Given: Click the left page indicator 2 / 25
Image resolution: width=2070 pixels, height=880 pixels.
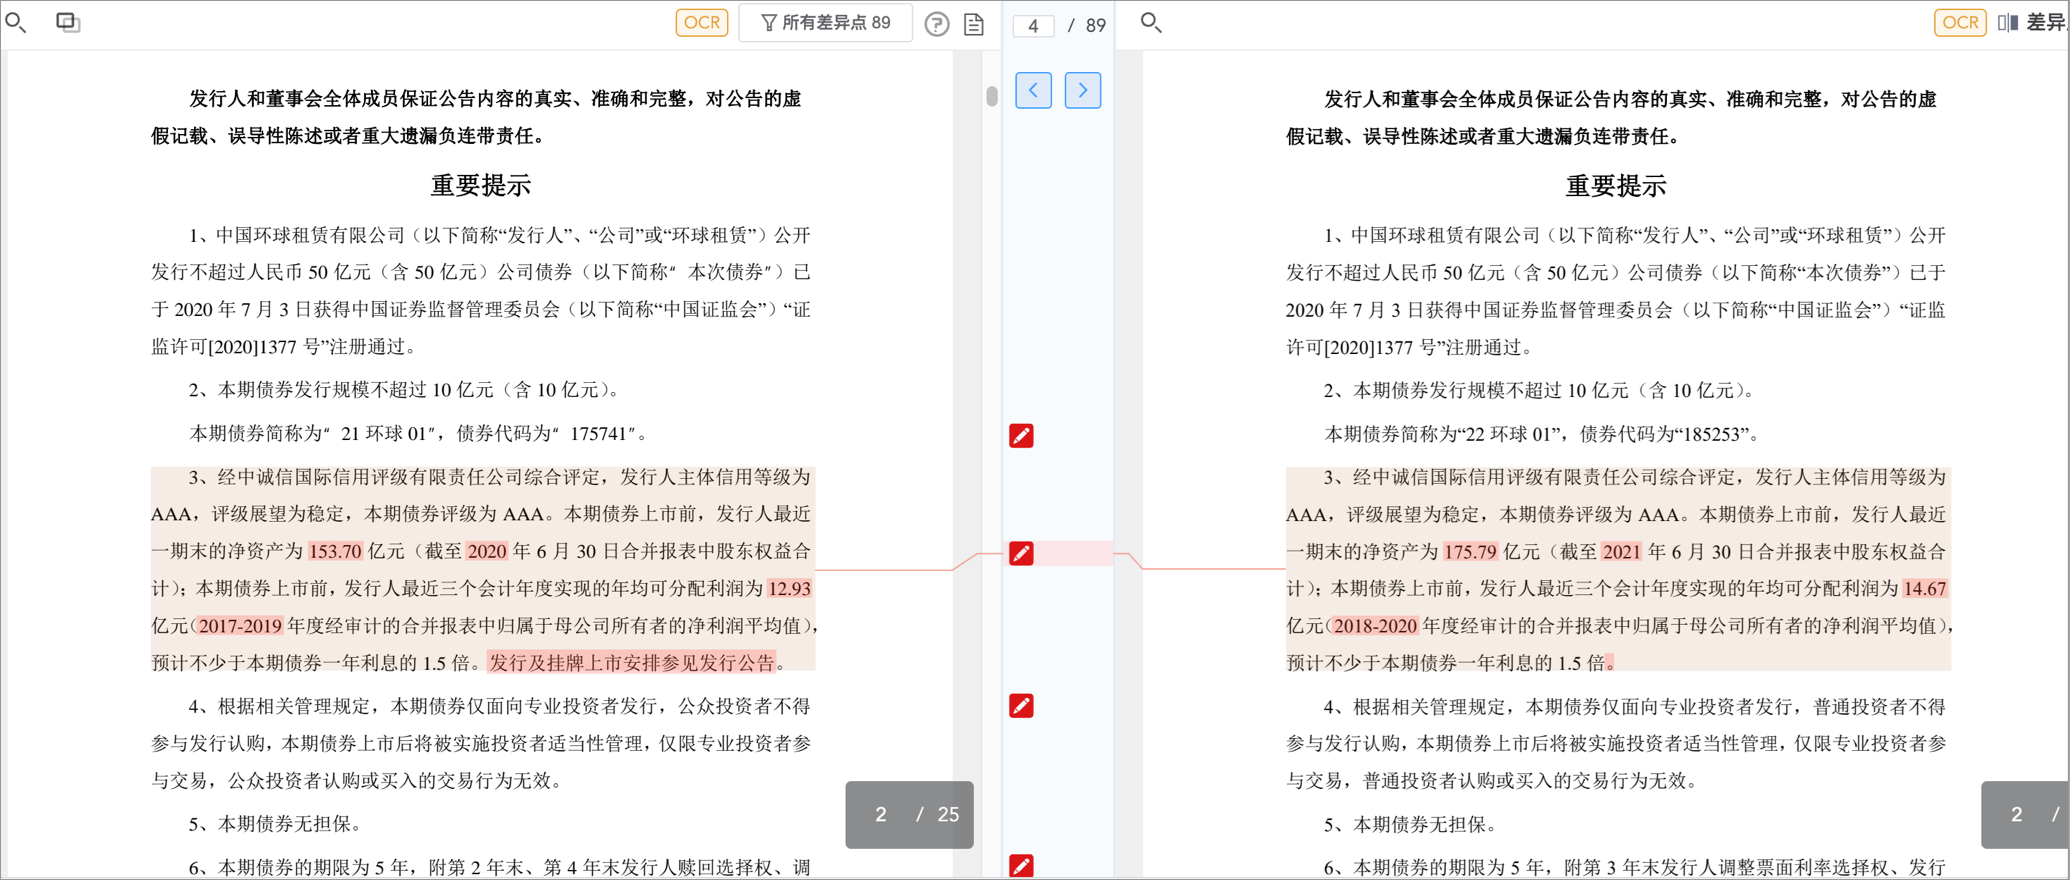Looking at the screenshot, I should click(910, 814).
